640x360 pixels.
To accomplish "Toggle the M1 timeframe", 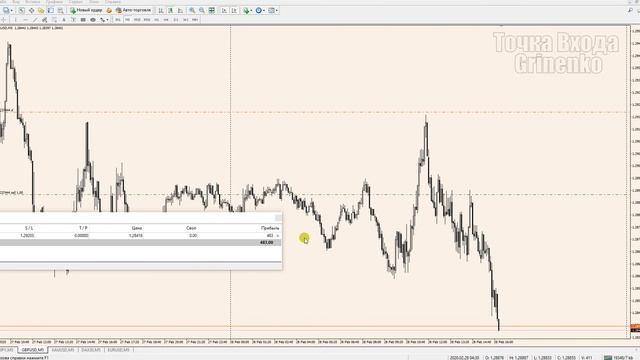I will click(118, 20).
